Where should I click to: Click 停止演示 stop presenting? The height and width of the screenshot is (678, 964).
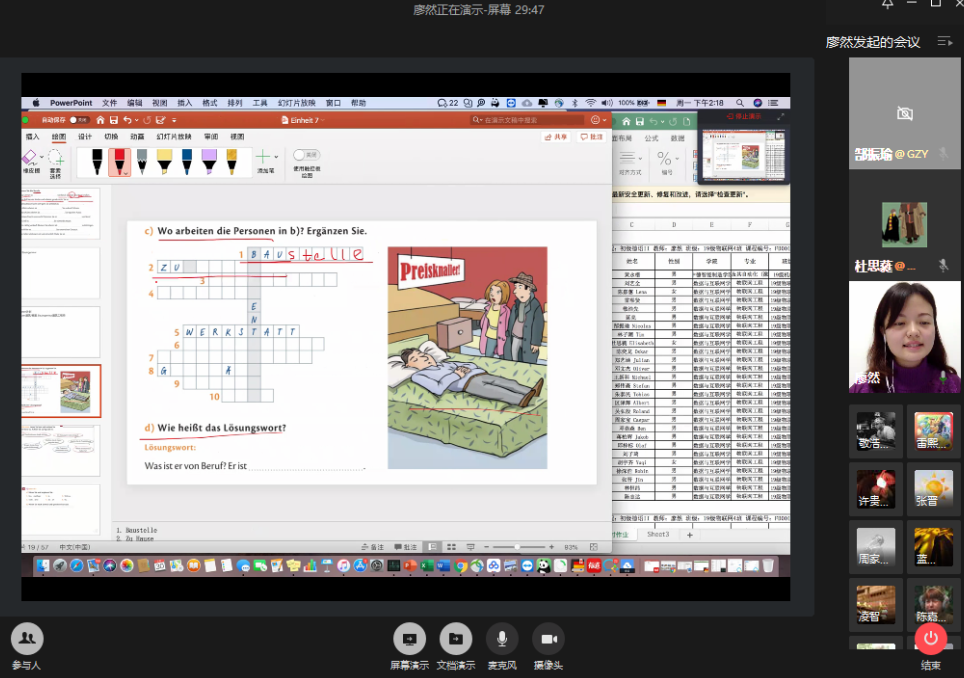click(744, 116)
